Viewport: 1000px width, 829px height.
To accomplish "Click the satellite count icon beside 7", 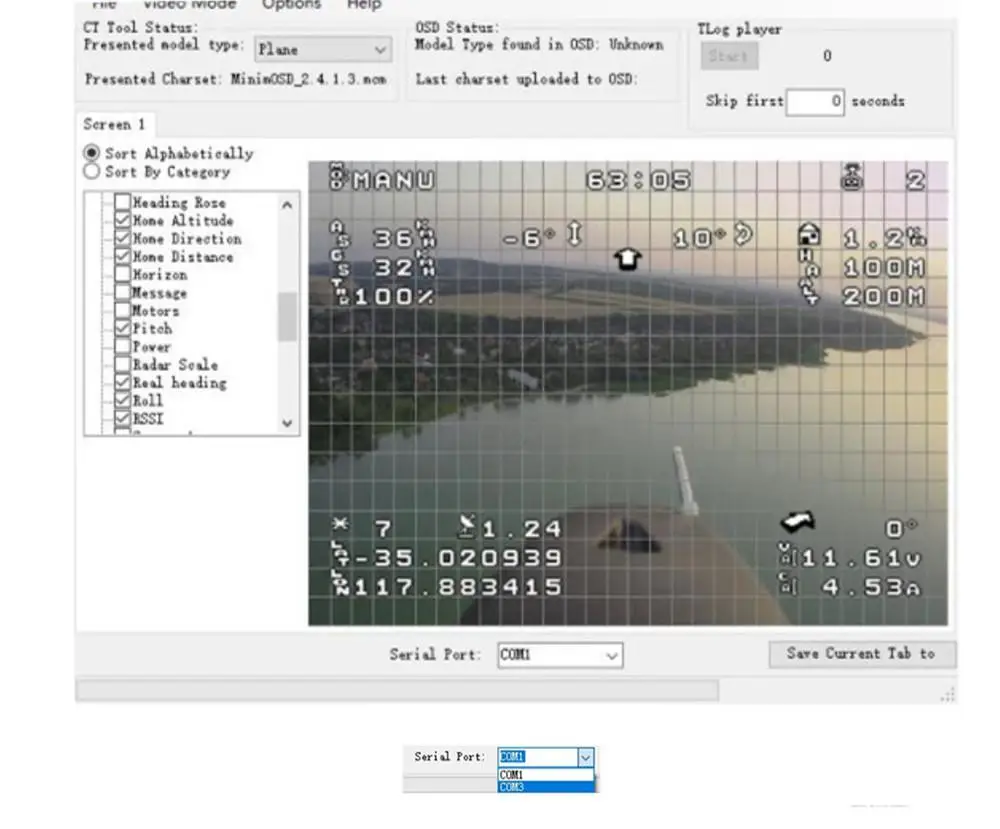I will pyautogui.click(x=341, y=524).
